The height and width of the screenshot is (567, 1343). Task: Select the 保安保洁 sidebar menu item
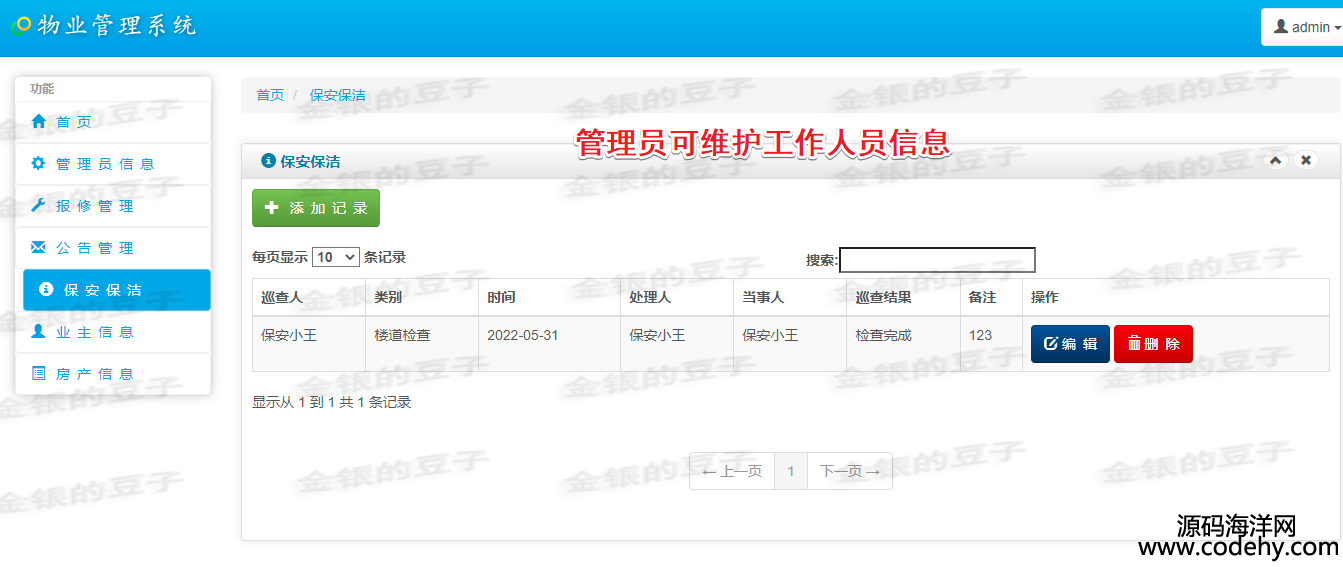point(116,290)
